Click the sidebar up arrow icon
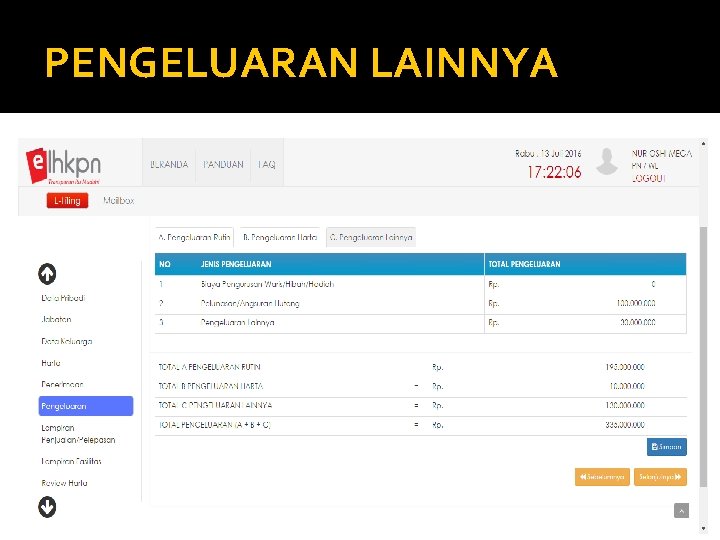Screen dimensions: 720x540 pos(47,274)
